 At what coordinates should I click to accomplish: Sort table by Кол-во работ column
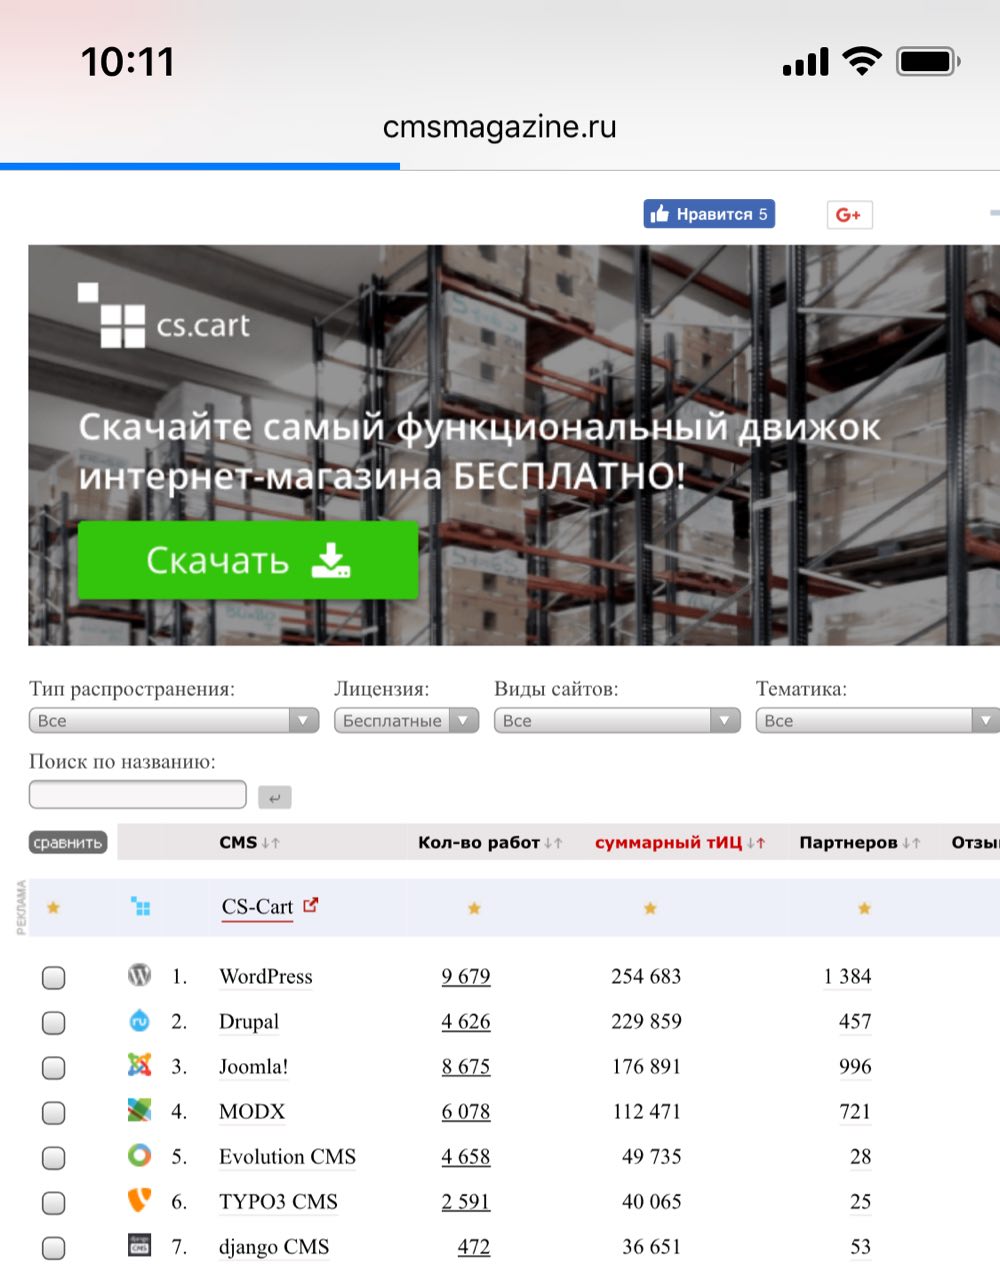490,843
